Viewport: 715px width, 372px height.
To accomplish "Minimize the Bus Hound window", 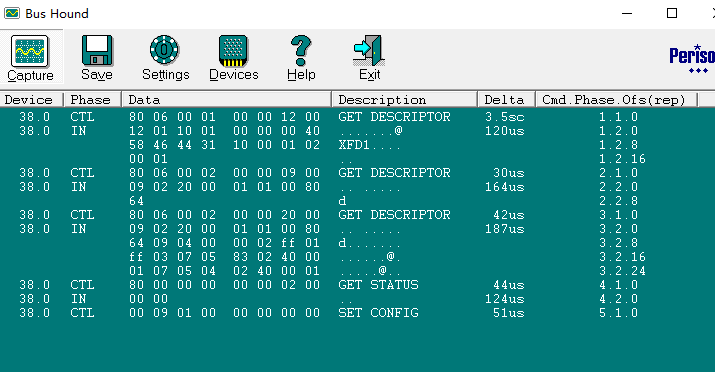I will coord(627,13).
